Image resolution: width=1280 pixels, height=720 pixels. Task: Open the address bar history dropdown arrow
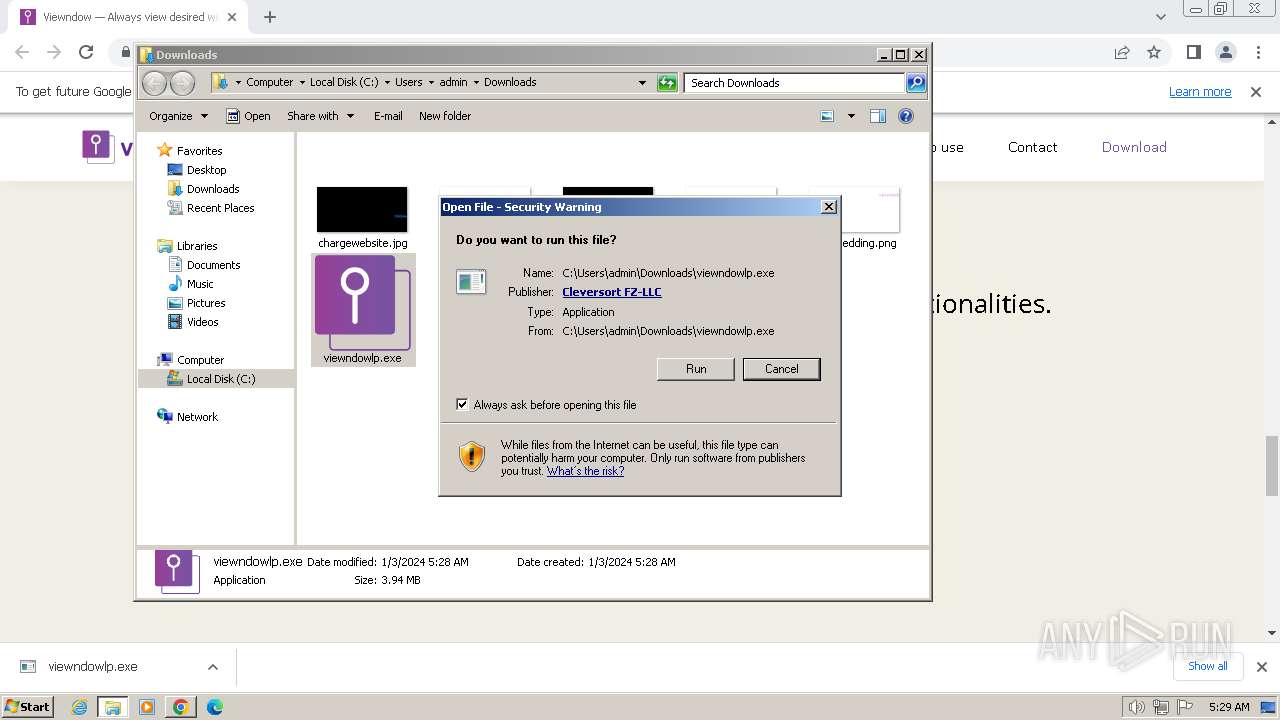coord(642,83)
